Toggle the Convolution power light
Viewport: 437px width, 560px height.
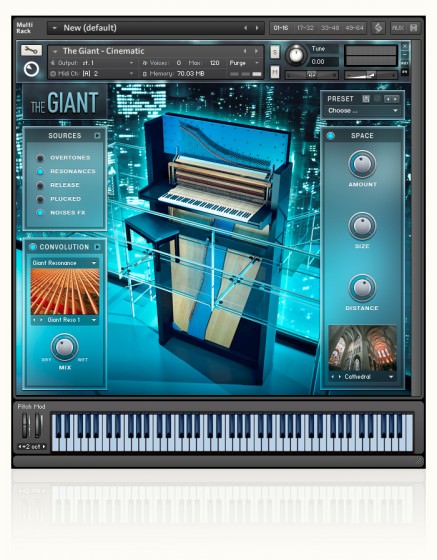[x=33, y=247]
